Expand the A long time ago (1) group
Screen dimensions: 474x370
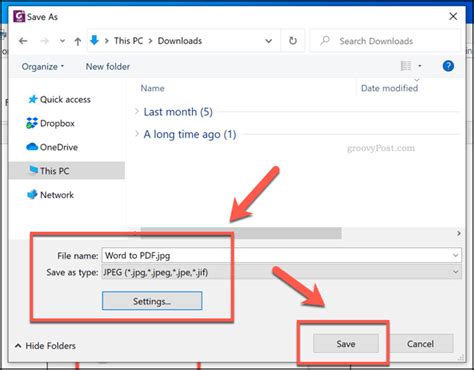(x=137, y=134)
